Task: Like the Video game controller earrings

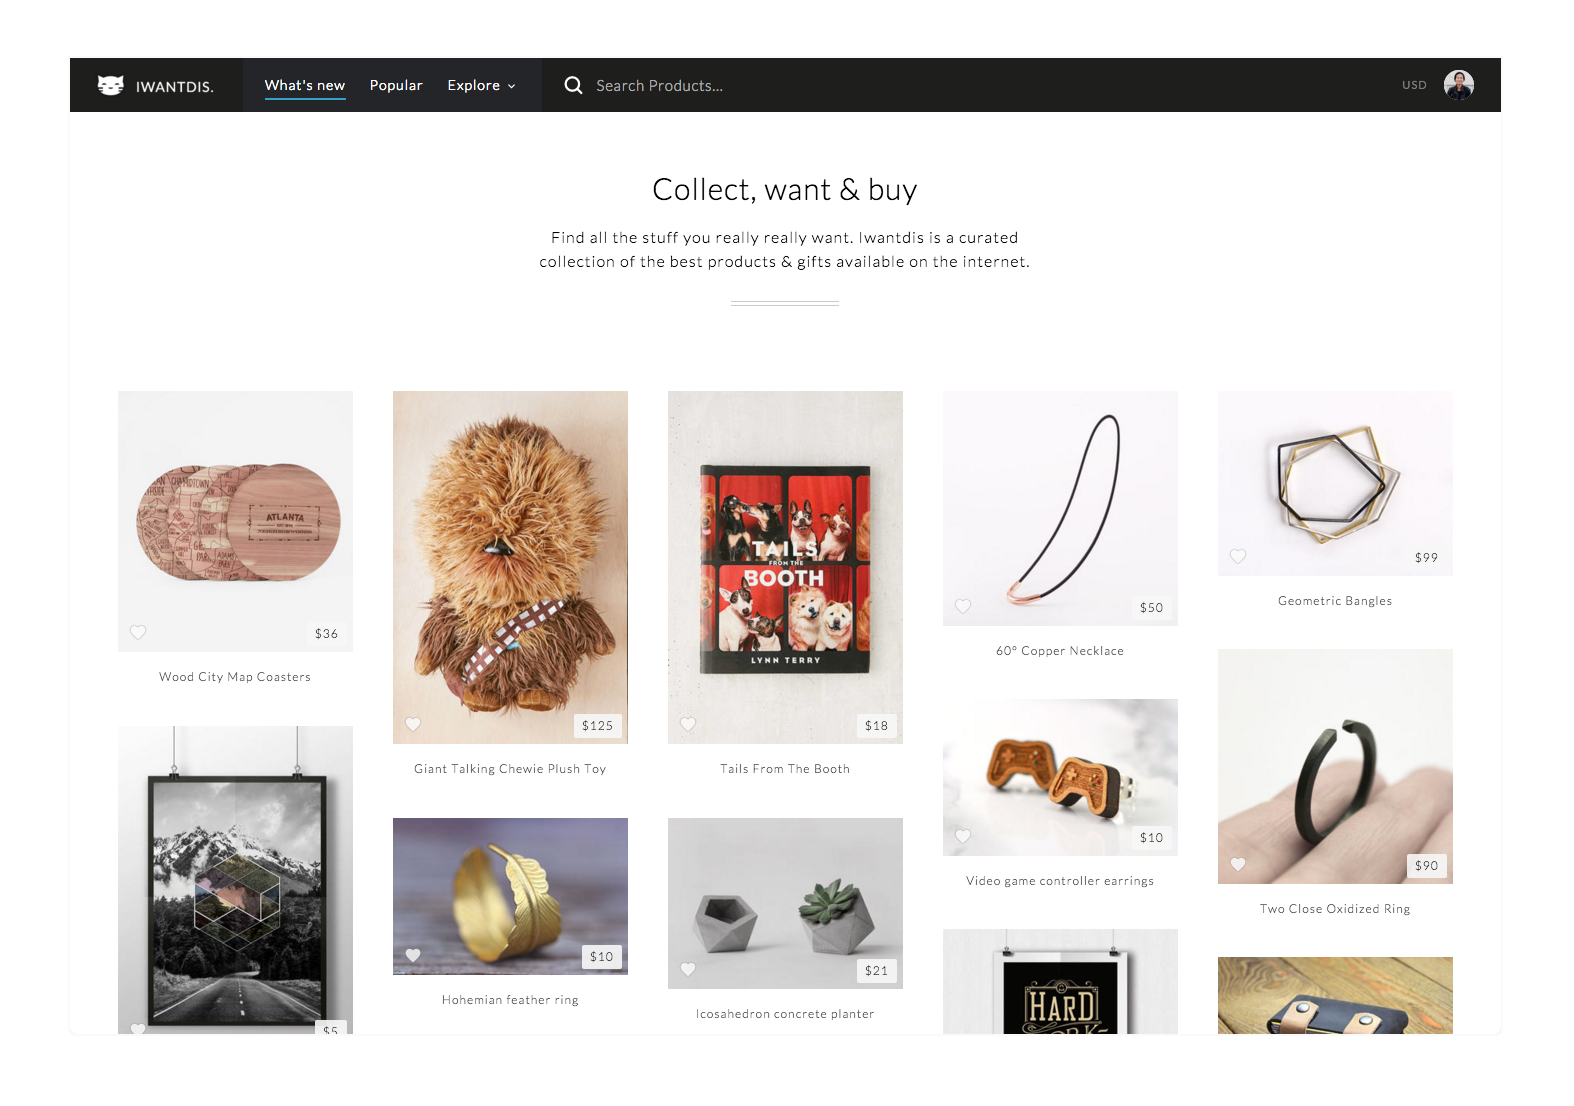Action: pos(963,836)
